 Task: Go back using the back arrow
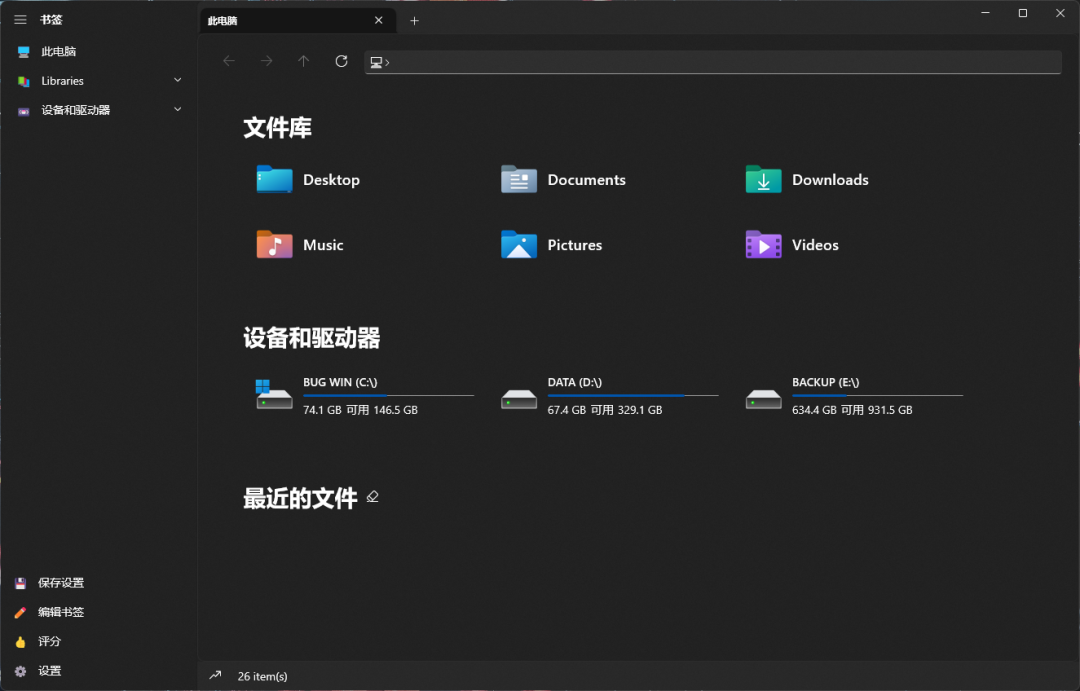pyautogui.click(x=228, y=61)
